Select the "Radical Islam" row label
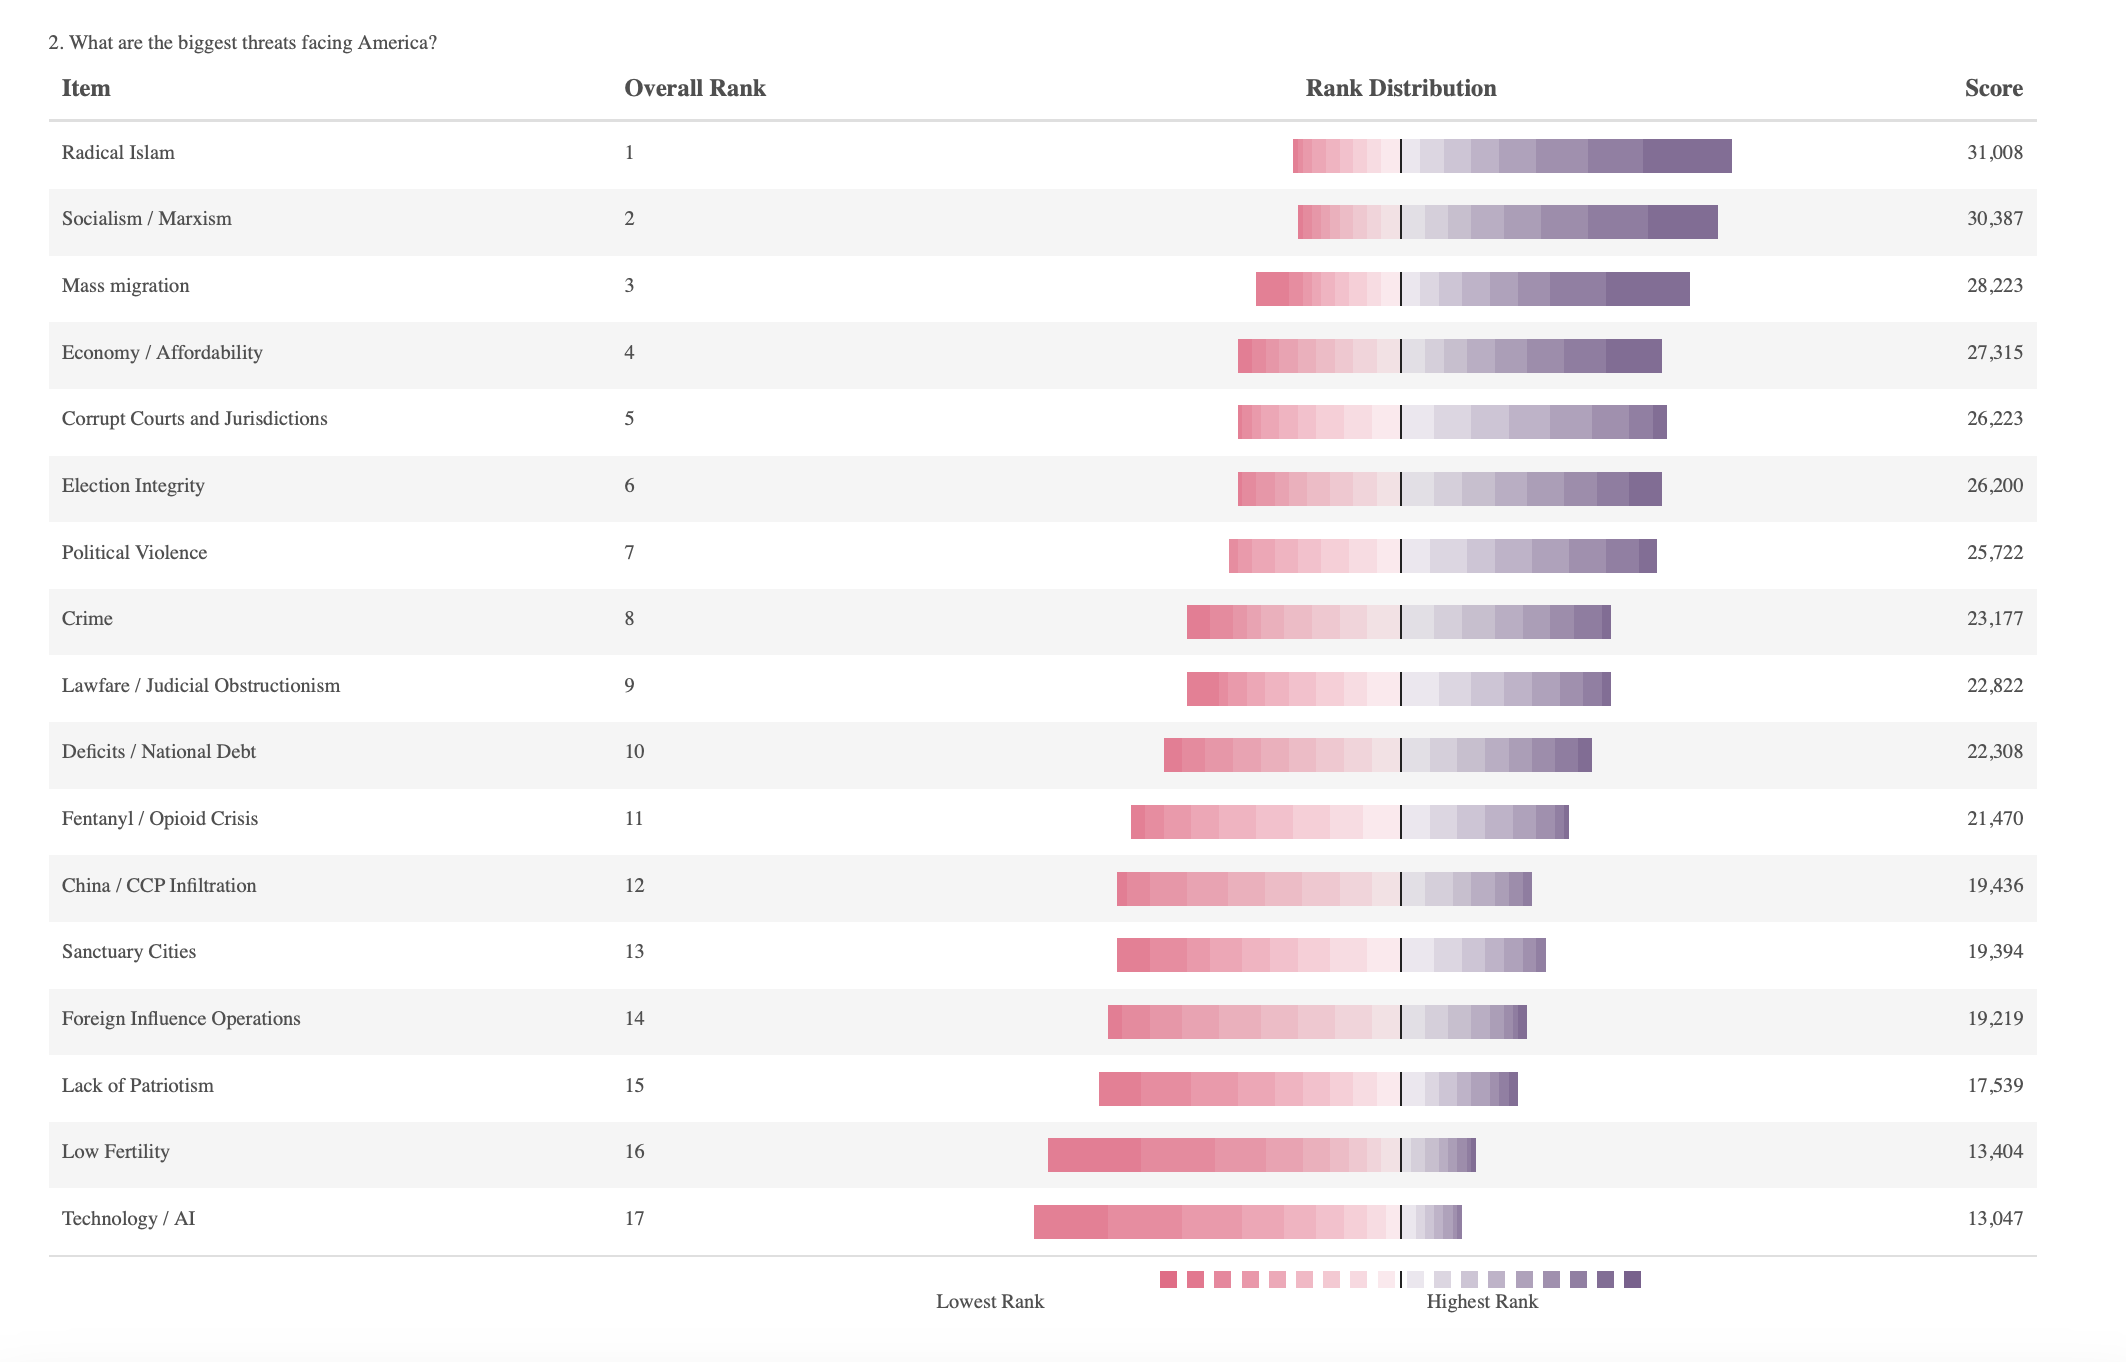 (x=118, y=152)
